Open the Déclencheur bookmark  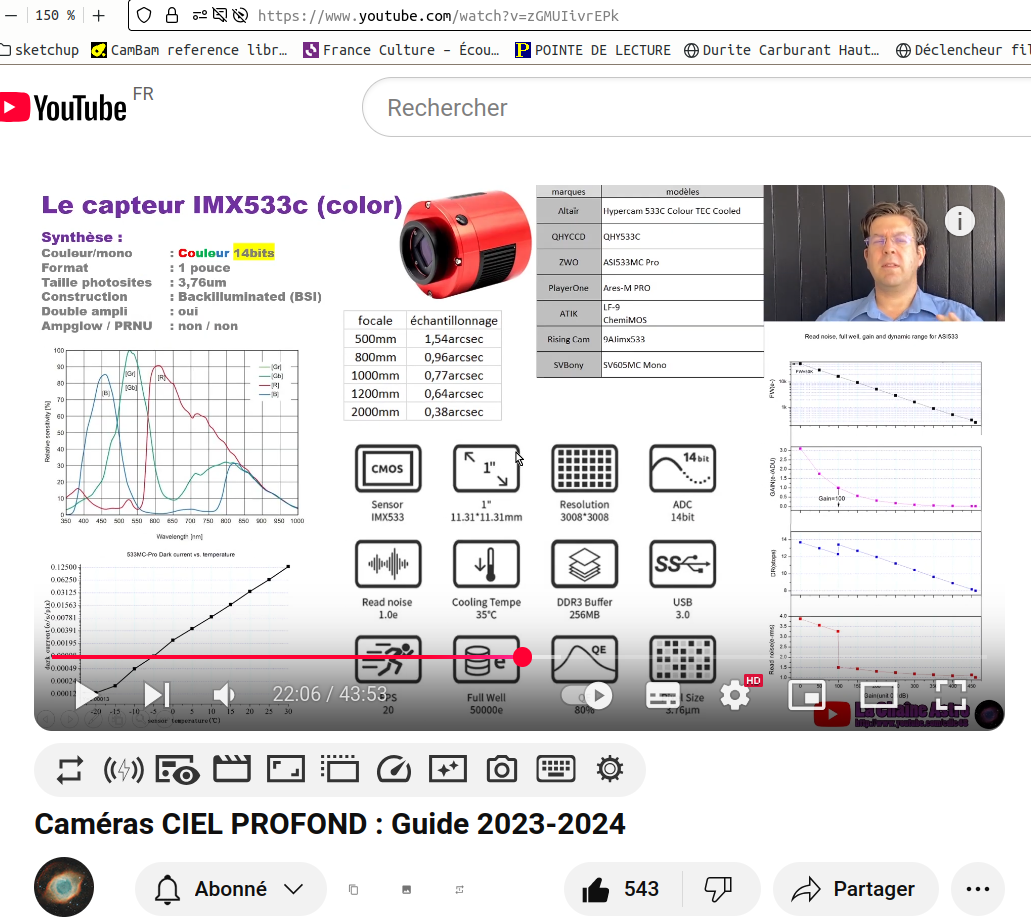tap(963, 50)
